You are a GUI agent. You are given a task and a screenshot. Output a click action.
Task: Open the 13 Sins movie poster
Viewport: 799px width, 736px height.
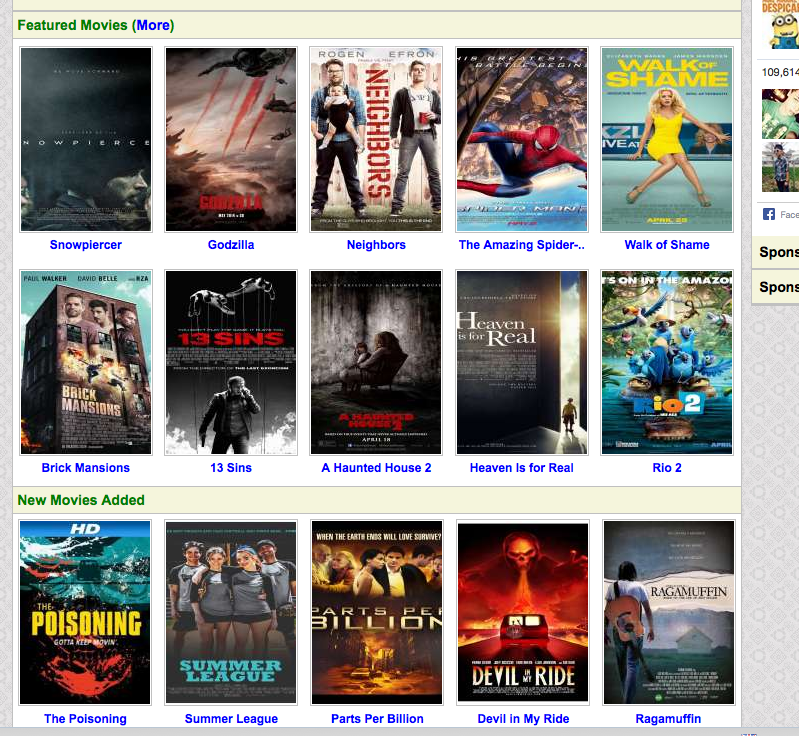tap(231, 362)
